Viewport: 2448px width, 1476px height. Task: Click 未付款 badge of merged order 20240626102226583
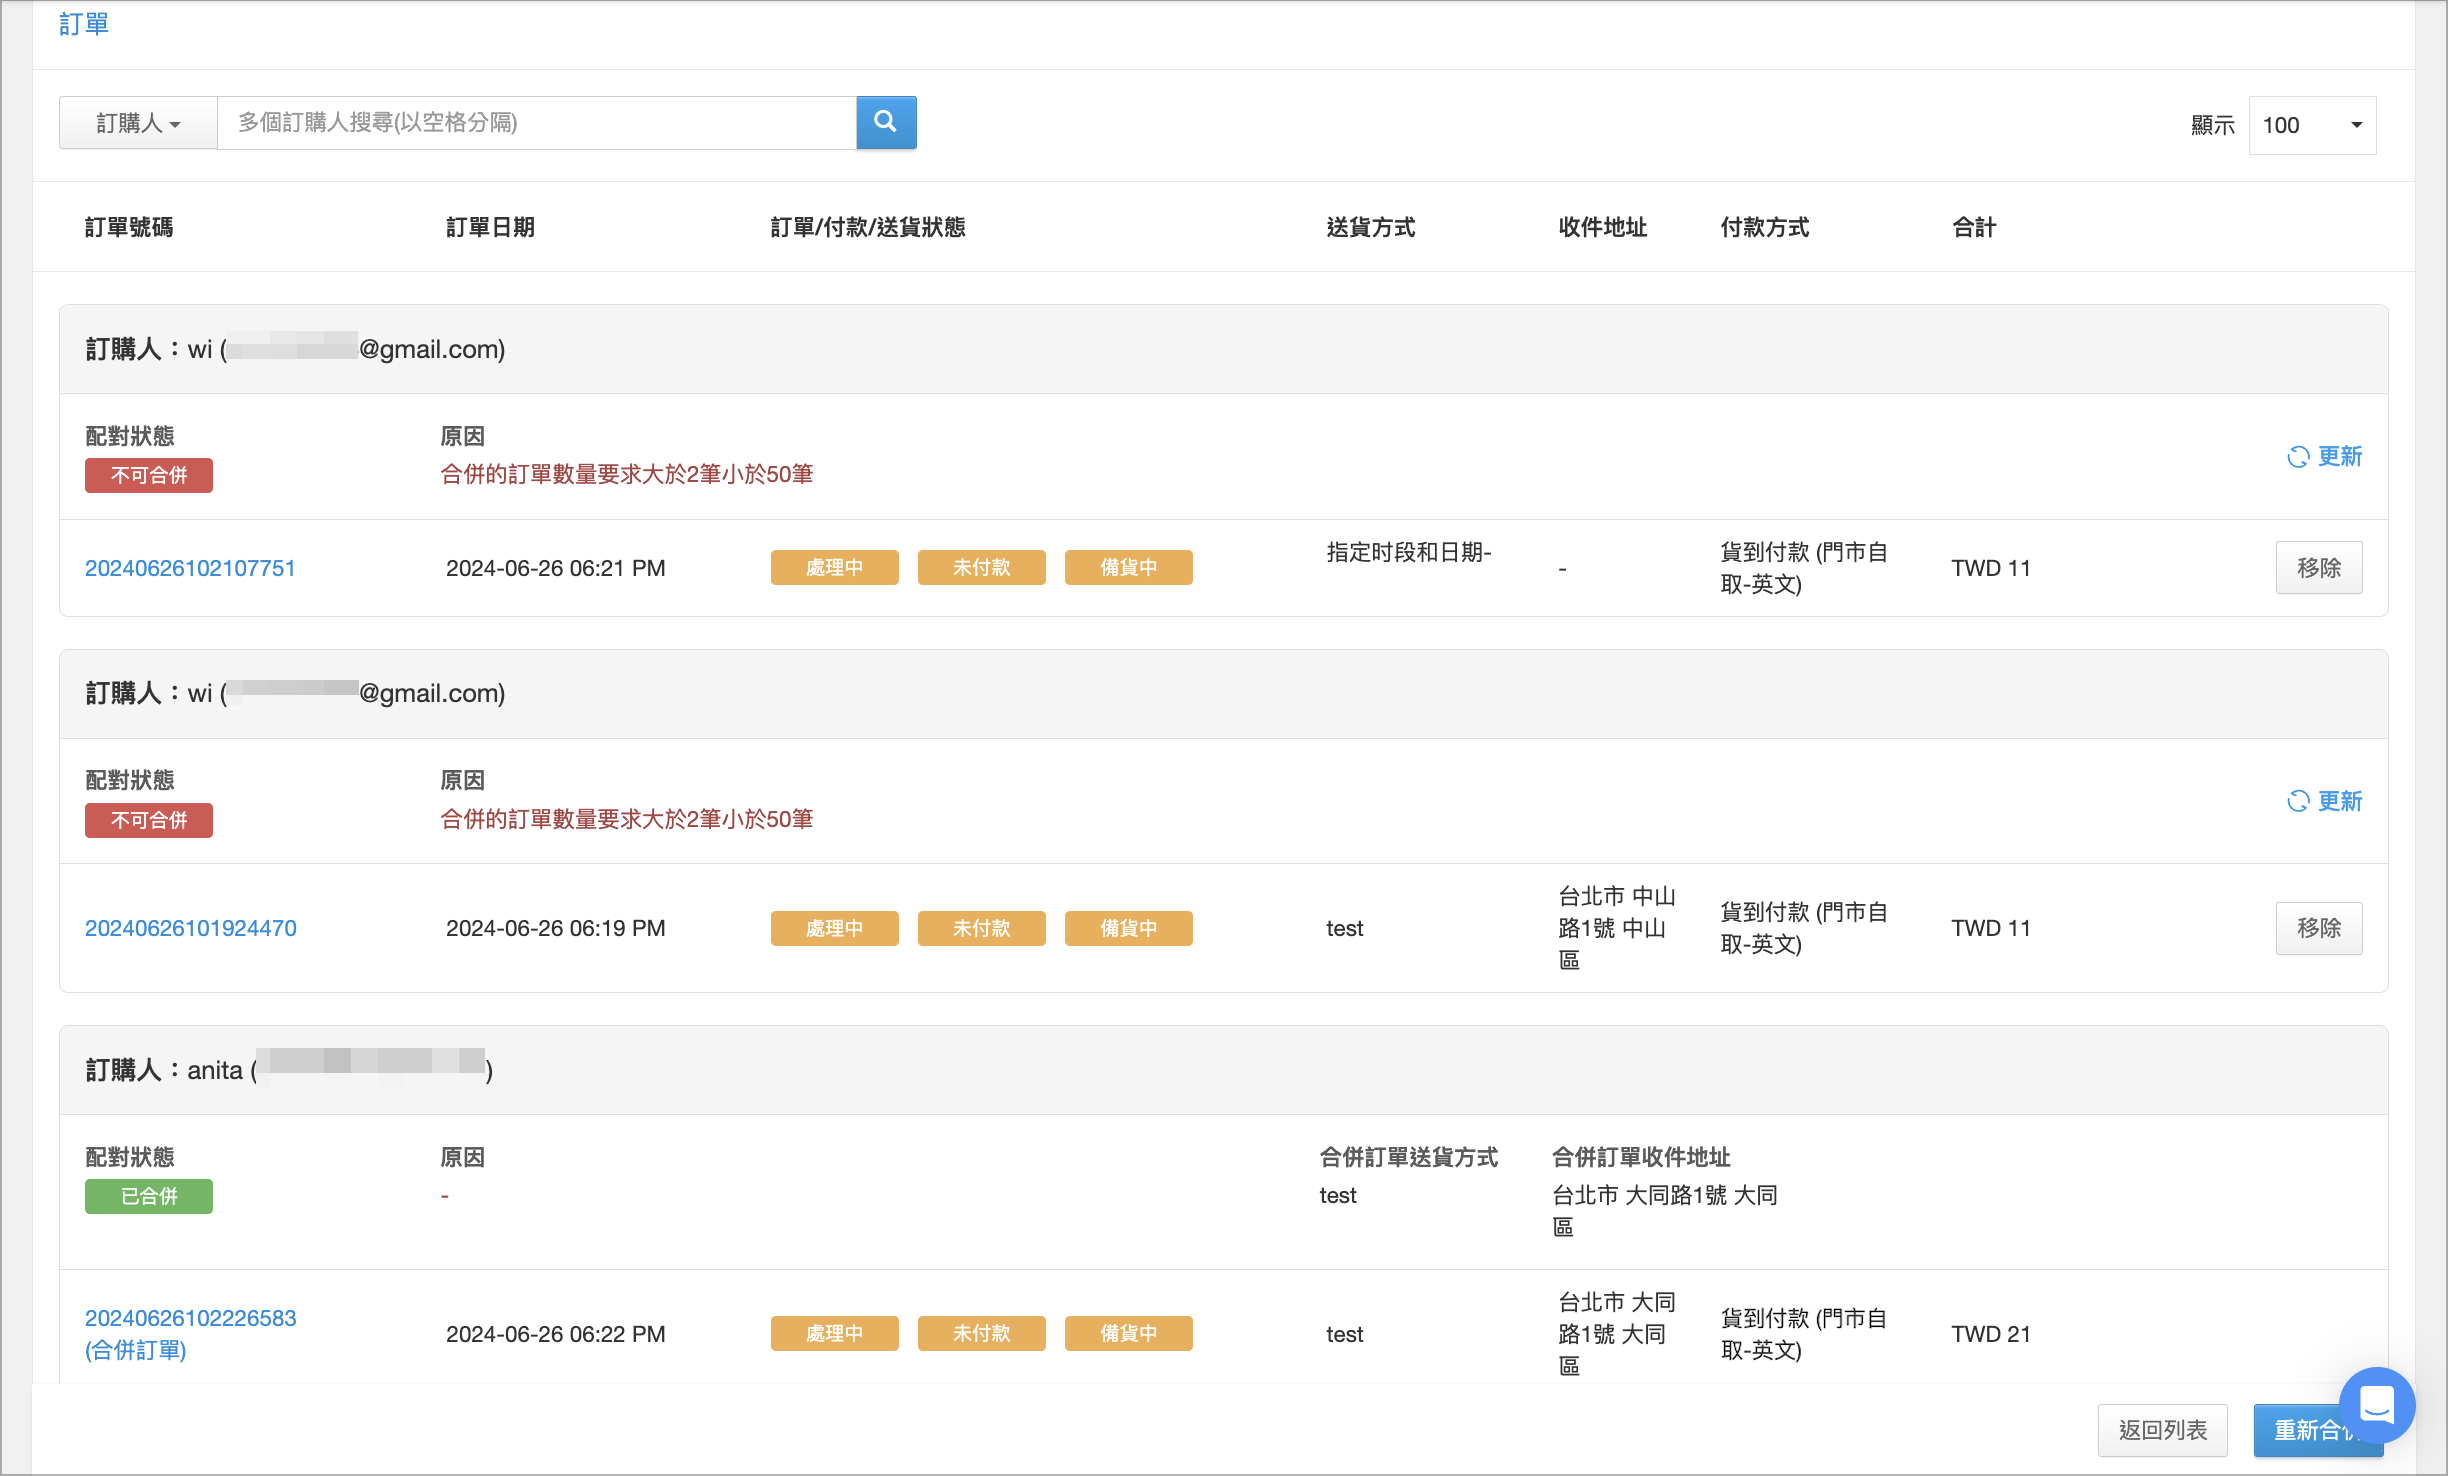981,1334
